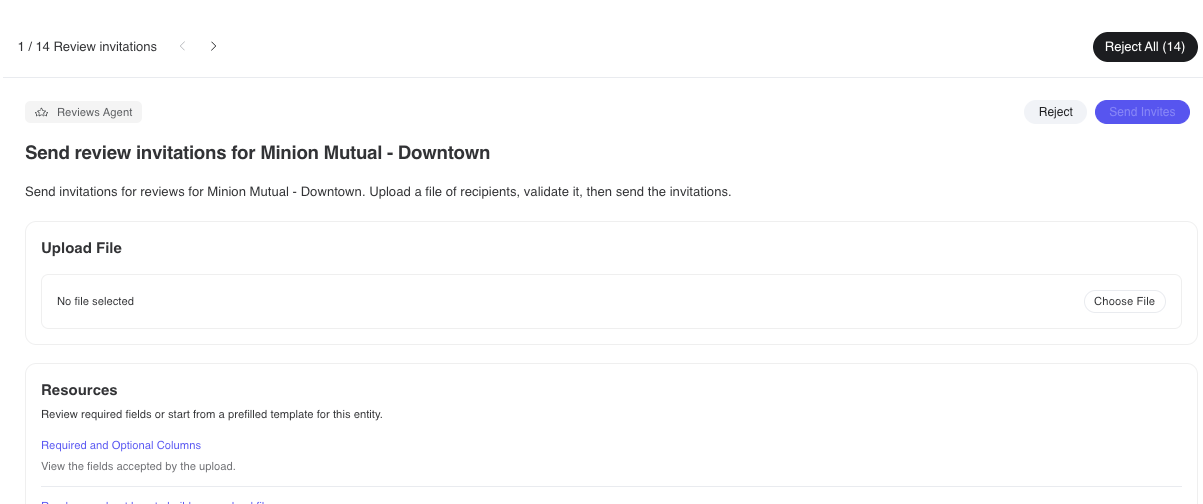This screenshot has height=504, width=1203.
Task: Click the Upload File section heading
Action: [81, 248]
